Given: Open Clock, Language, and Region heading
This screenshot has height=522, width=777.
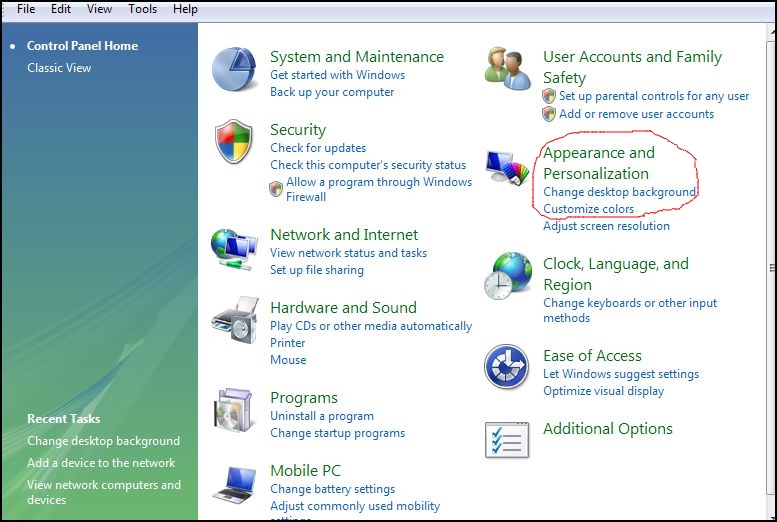Looking at the screenshot, I should (x=616, y=274).
